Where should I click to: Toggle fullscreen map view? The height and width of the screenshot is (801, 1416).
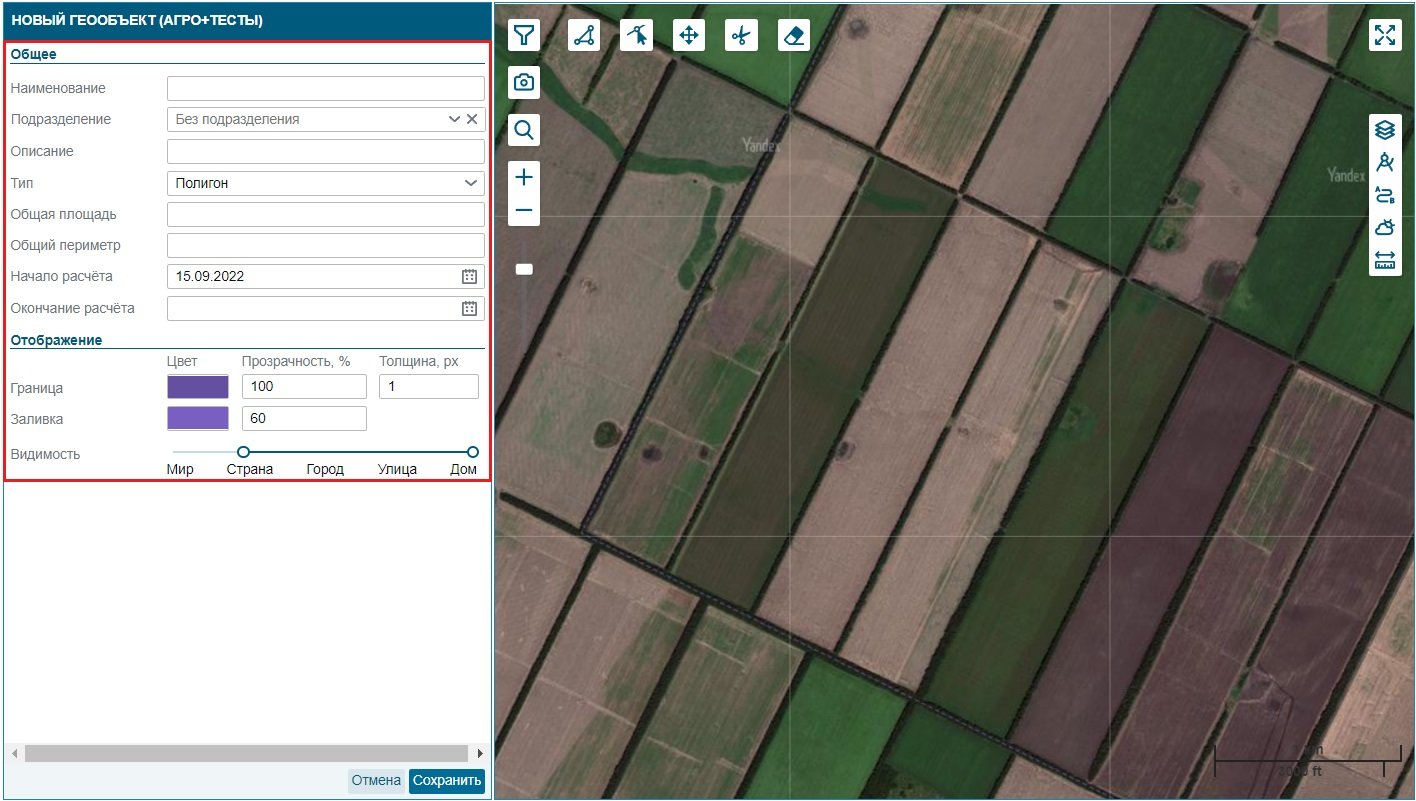point(1384,35)
